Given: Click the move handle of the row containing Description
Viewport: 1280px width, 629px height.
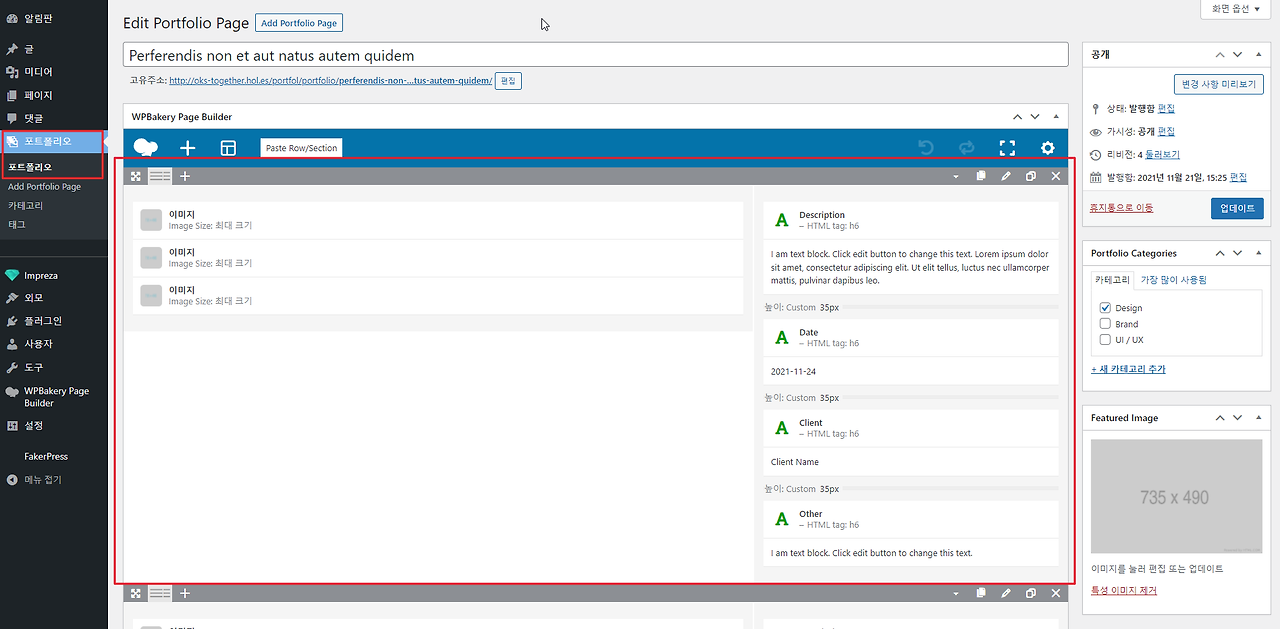Looking at the screenshot, I should (x=136, y=176).
